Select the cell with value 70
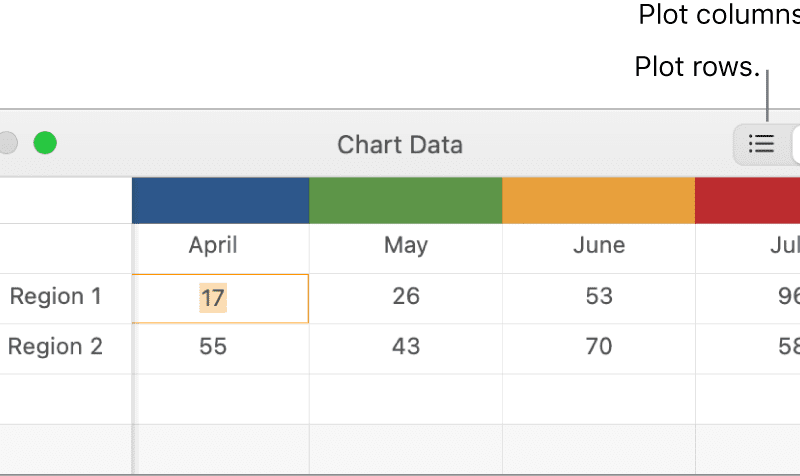The image size is (800, 476). [598, 348]
